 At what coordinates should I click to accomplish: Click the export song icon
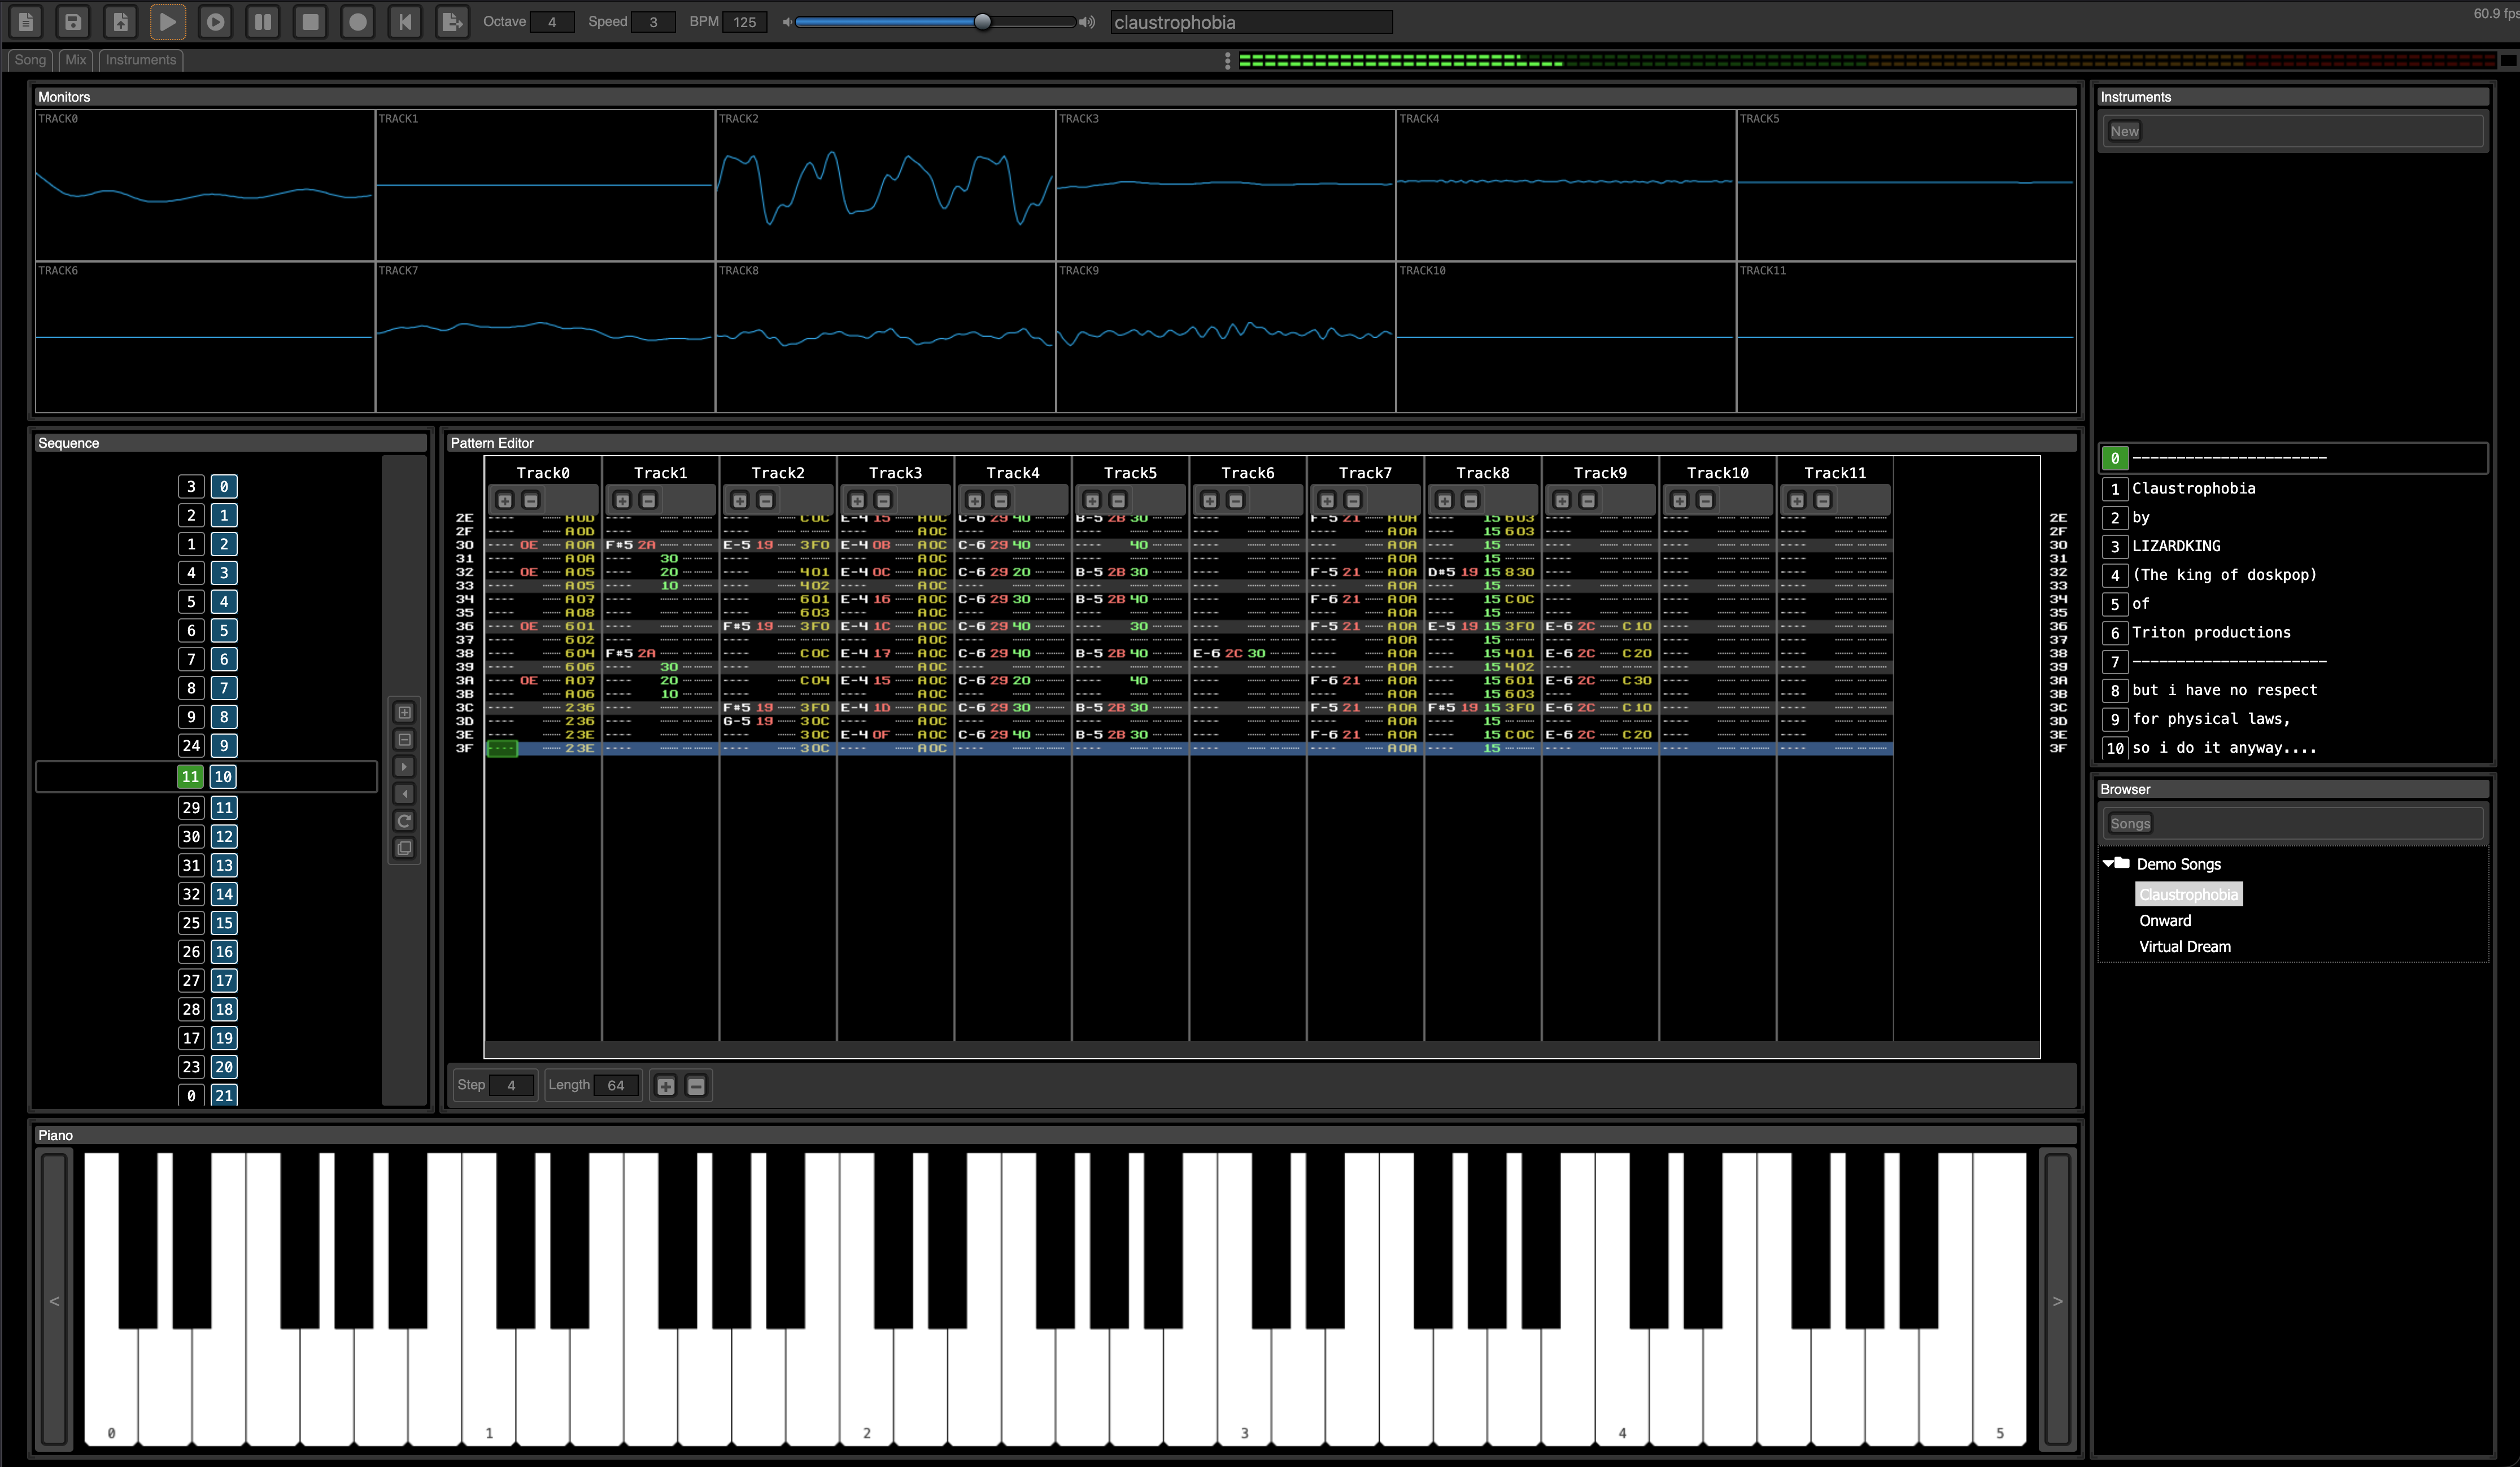point(452,21)
